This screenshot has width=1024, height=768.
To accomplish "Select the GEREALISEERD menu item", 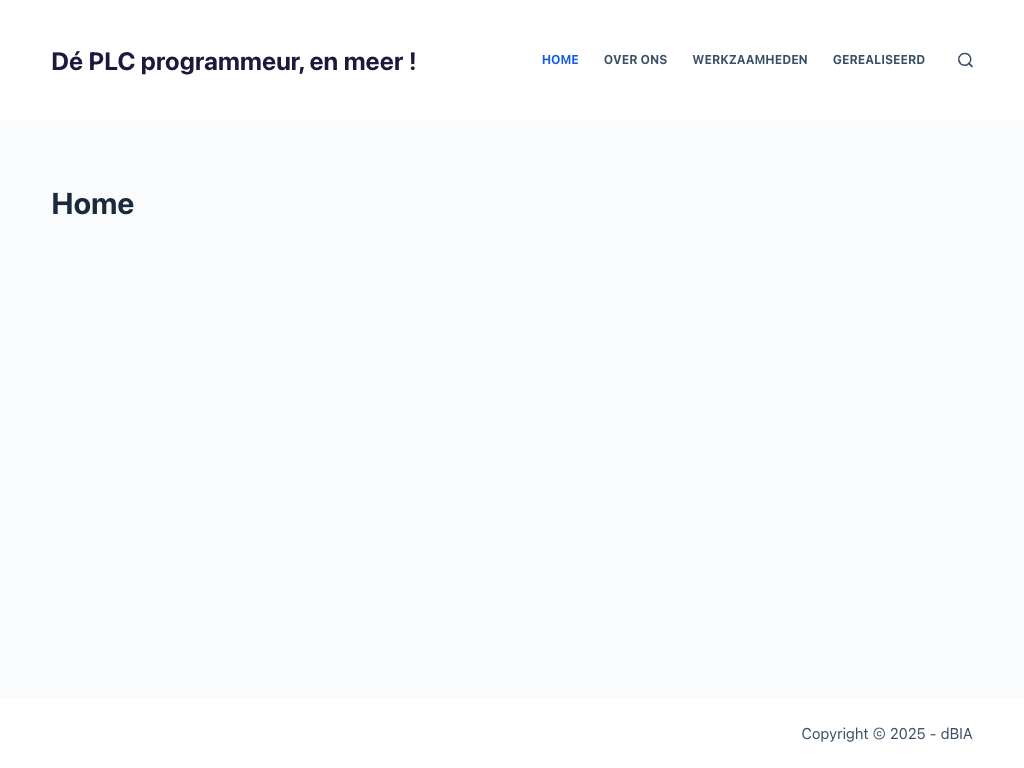I will (879, 60).
